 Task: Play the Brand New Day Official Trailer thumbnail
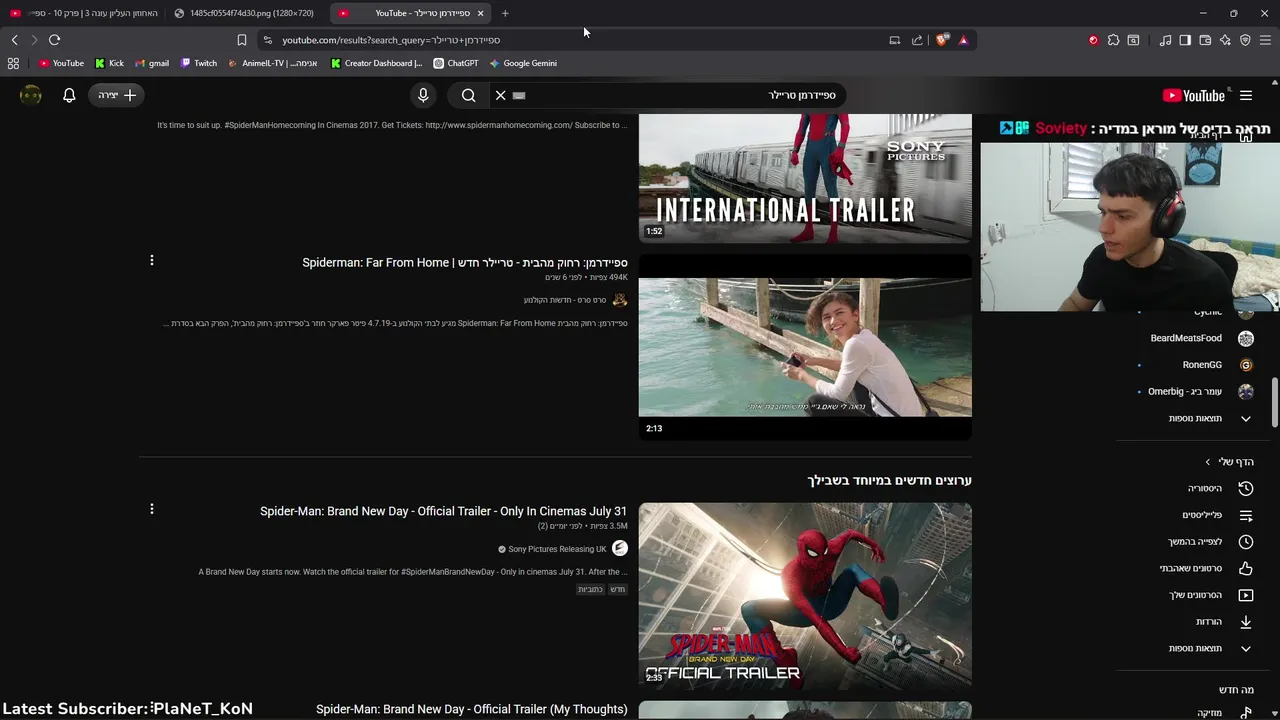coord(805,596)
